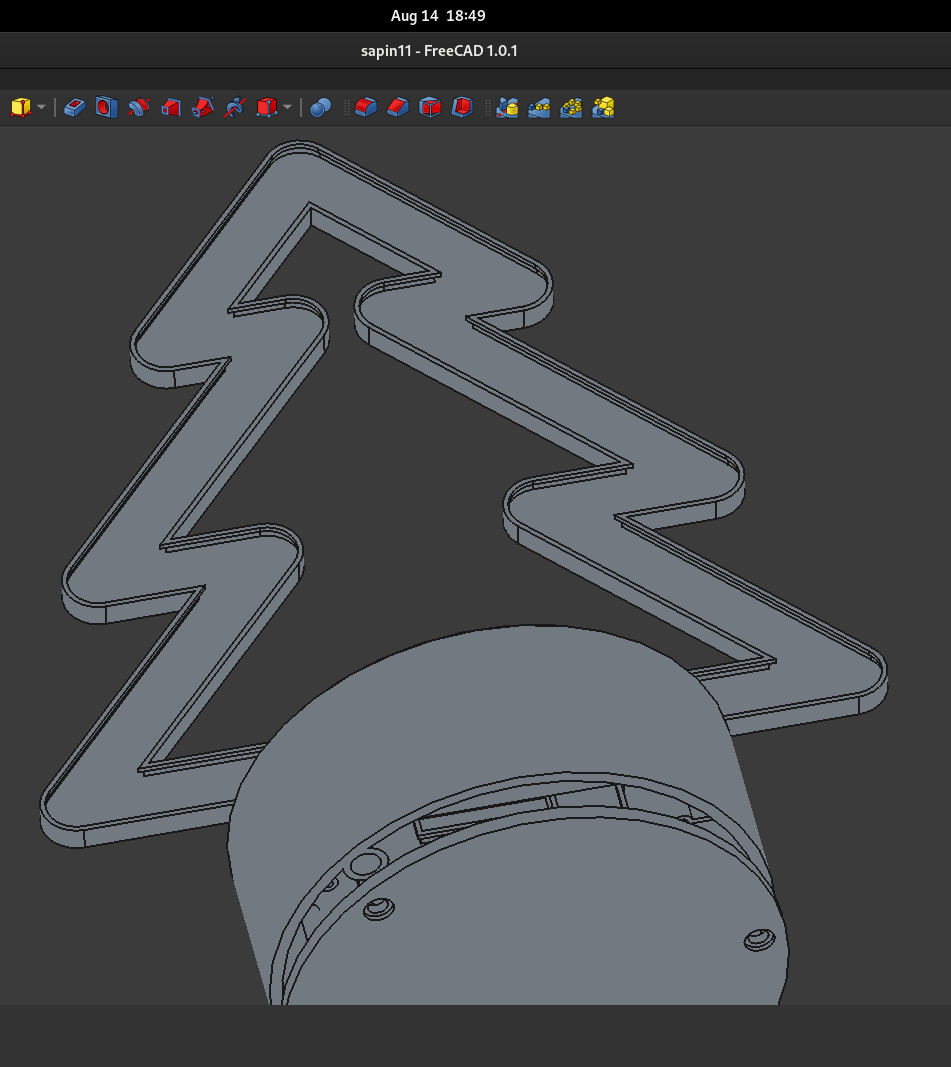951x1067 pixels.
Task: Select the Groove tool
Action: [139, 108]
